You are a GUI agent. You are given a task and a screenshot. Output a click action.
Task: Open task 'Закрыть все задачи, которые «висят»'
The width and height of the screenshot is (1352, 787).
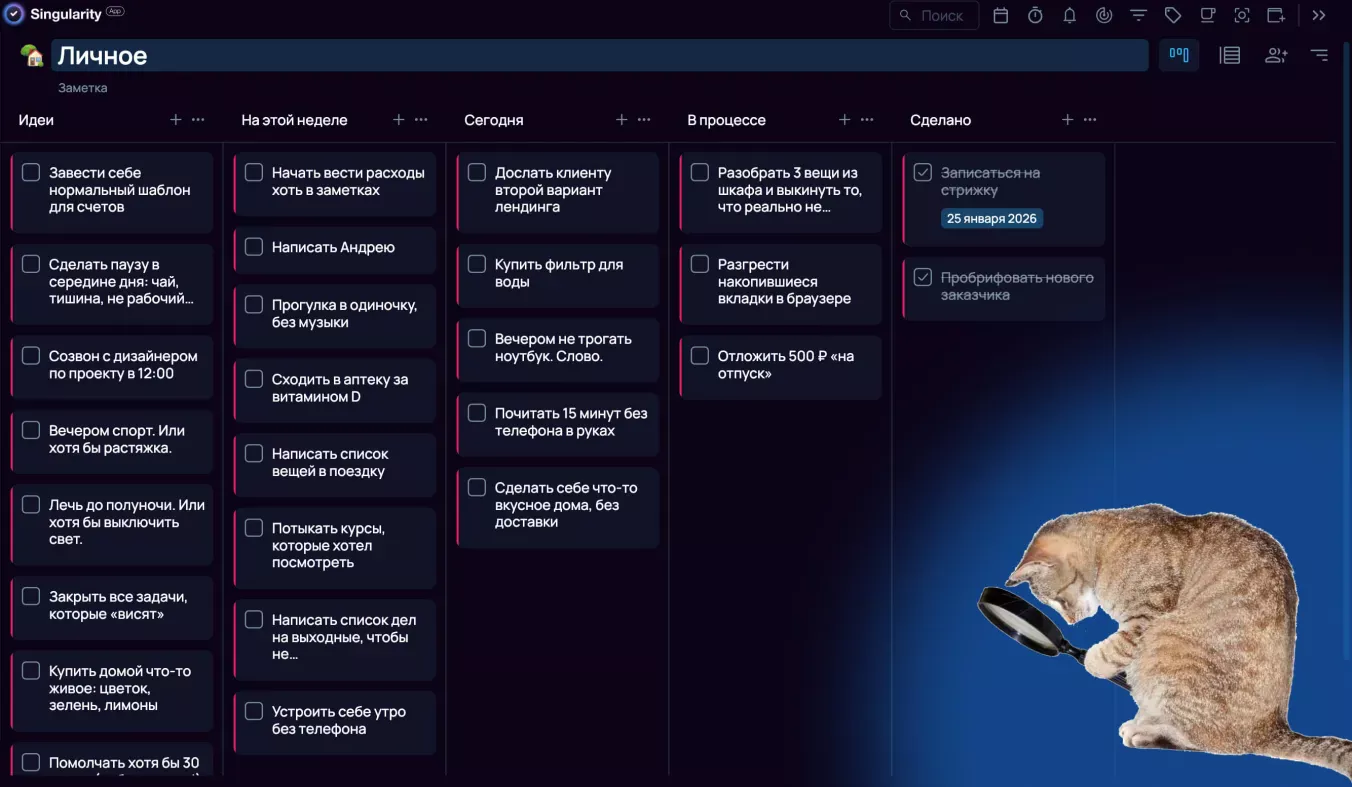pyautogui.click(x=112, y=606)
